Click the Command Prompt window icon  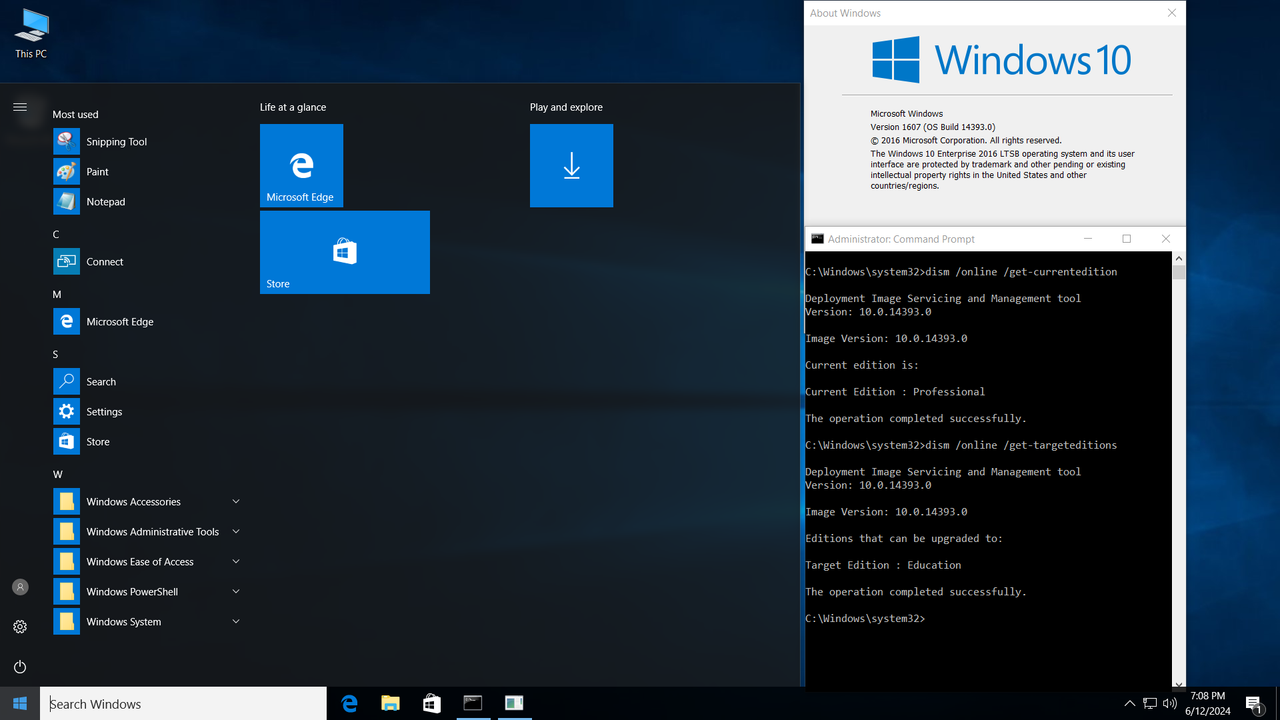tap(817, 239)
